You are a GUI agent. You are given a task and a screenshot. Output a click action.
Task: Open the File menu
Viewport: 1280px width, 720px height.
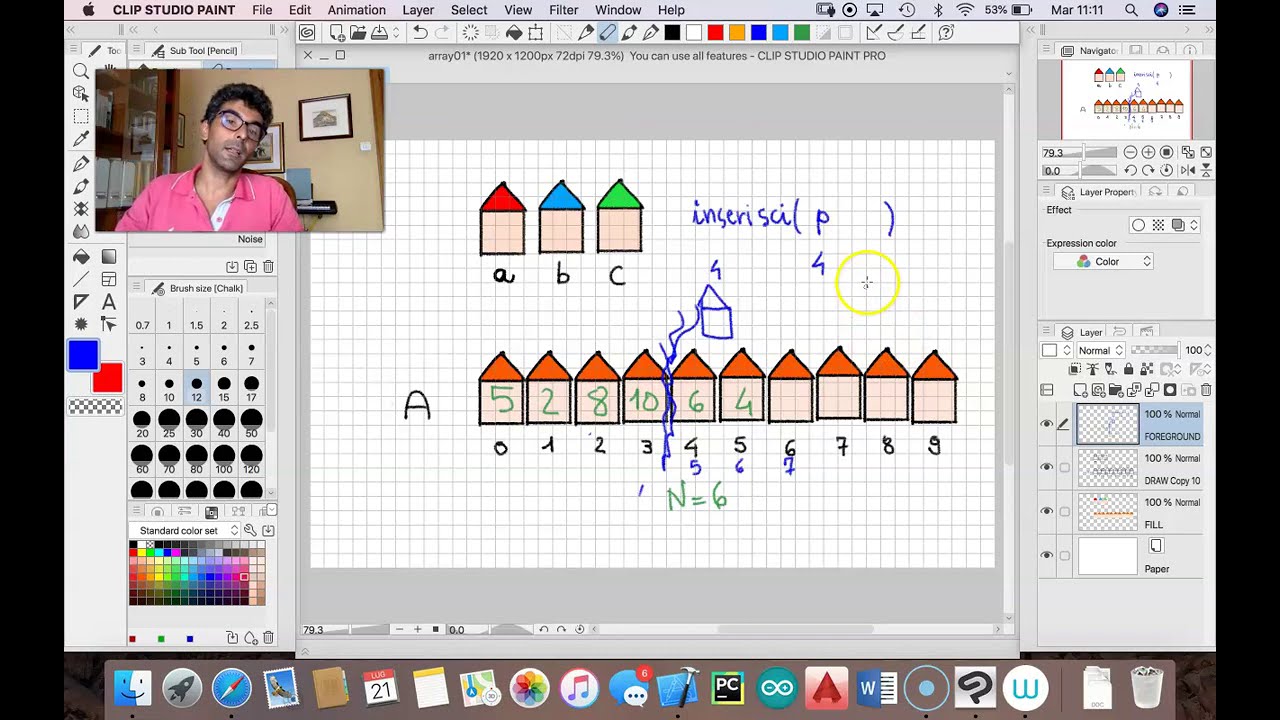[x=262, y=10]
